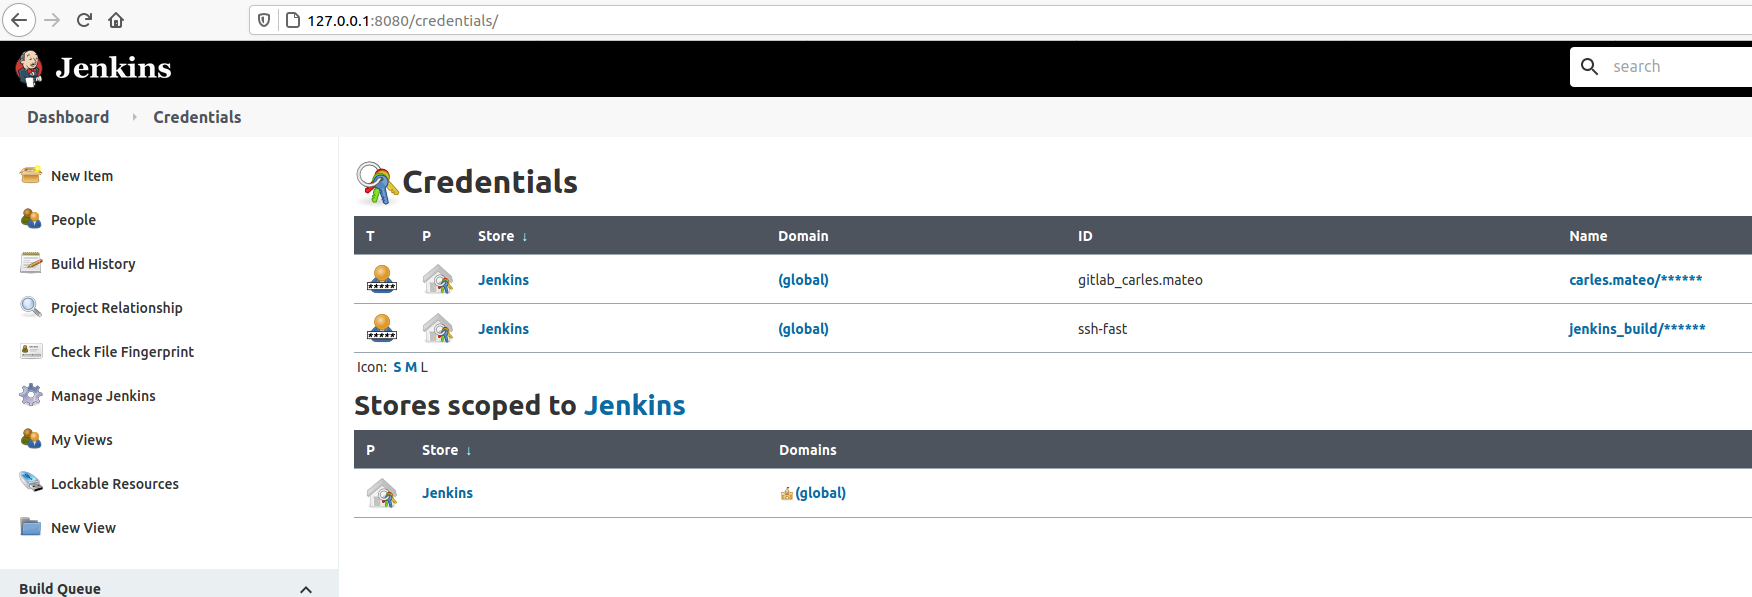1752x597 pixels.
Task: Click the Build History notepad icon
Action: (x=31, y=263)
